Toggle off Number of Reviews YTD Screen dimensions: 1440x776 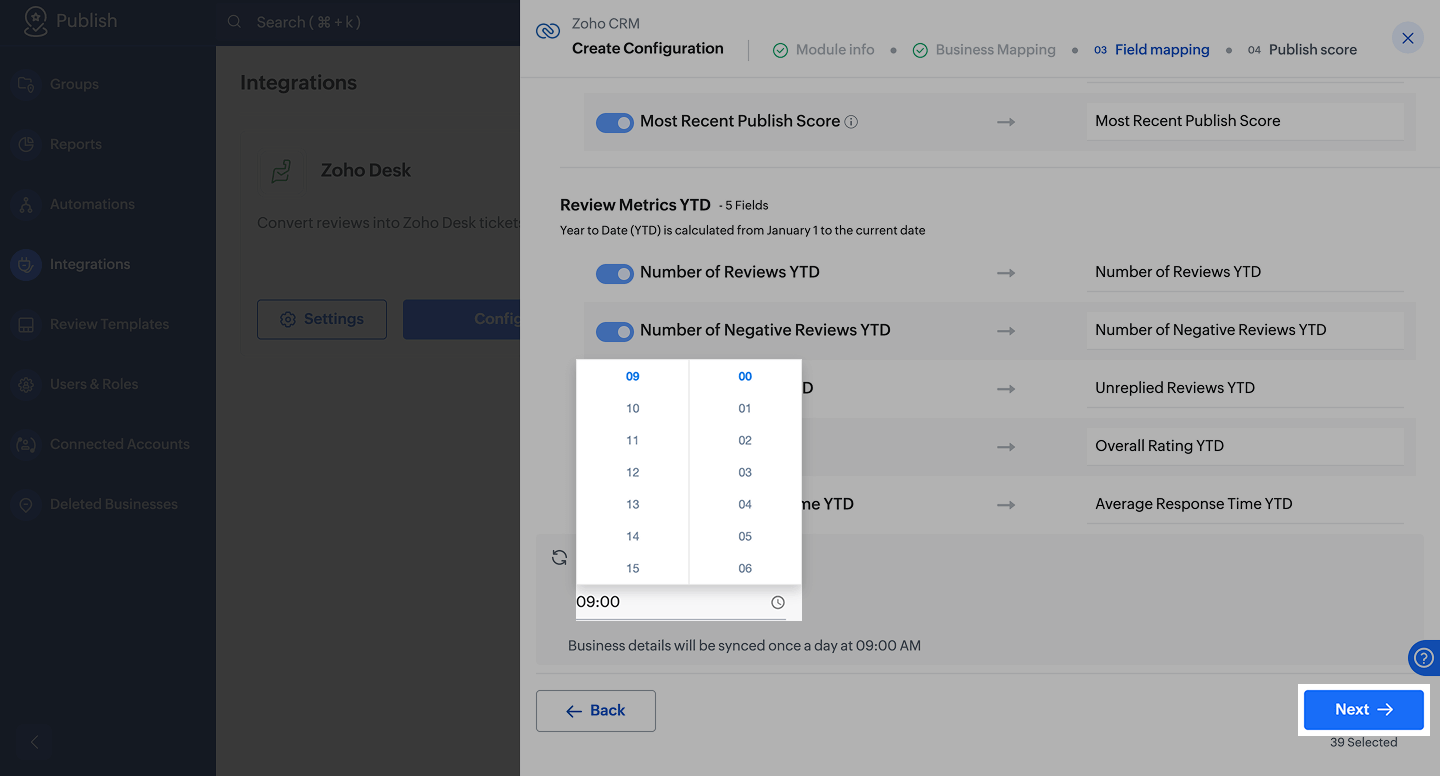pyautogui.click(x=615, y=273)
